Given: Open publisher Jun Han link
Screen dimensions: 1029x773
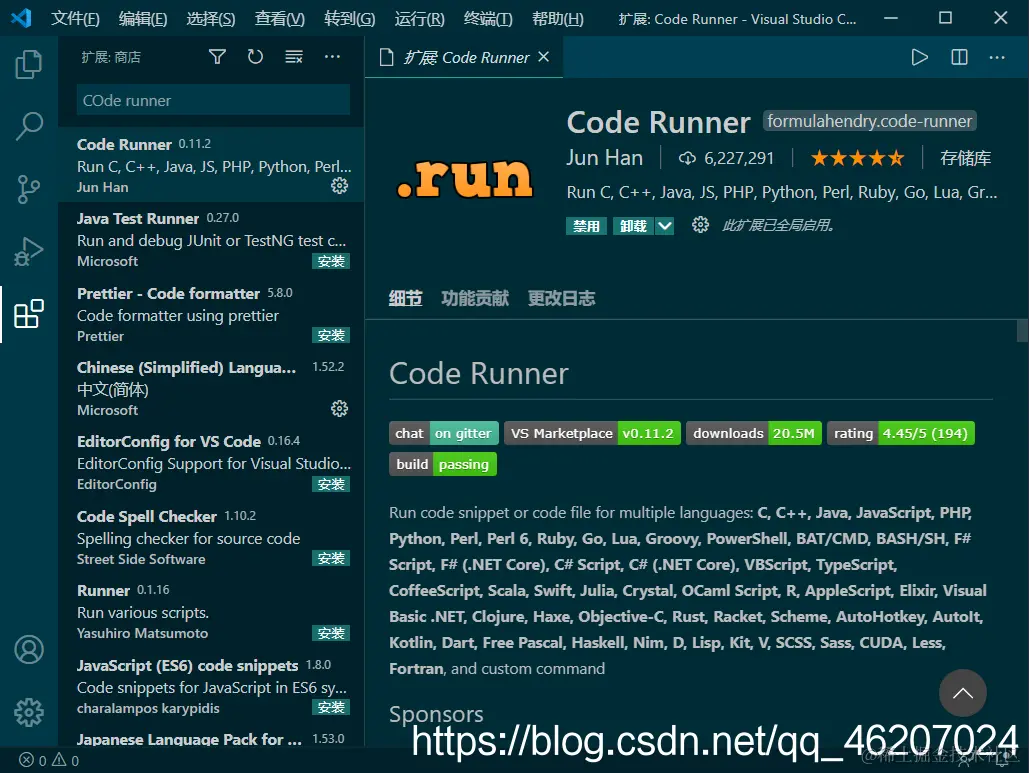Looking at the screenshot, I should pyautogui.click(x=604, y=158).
